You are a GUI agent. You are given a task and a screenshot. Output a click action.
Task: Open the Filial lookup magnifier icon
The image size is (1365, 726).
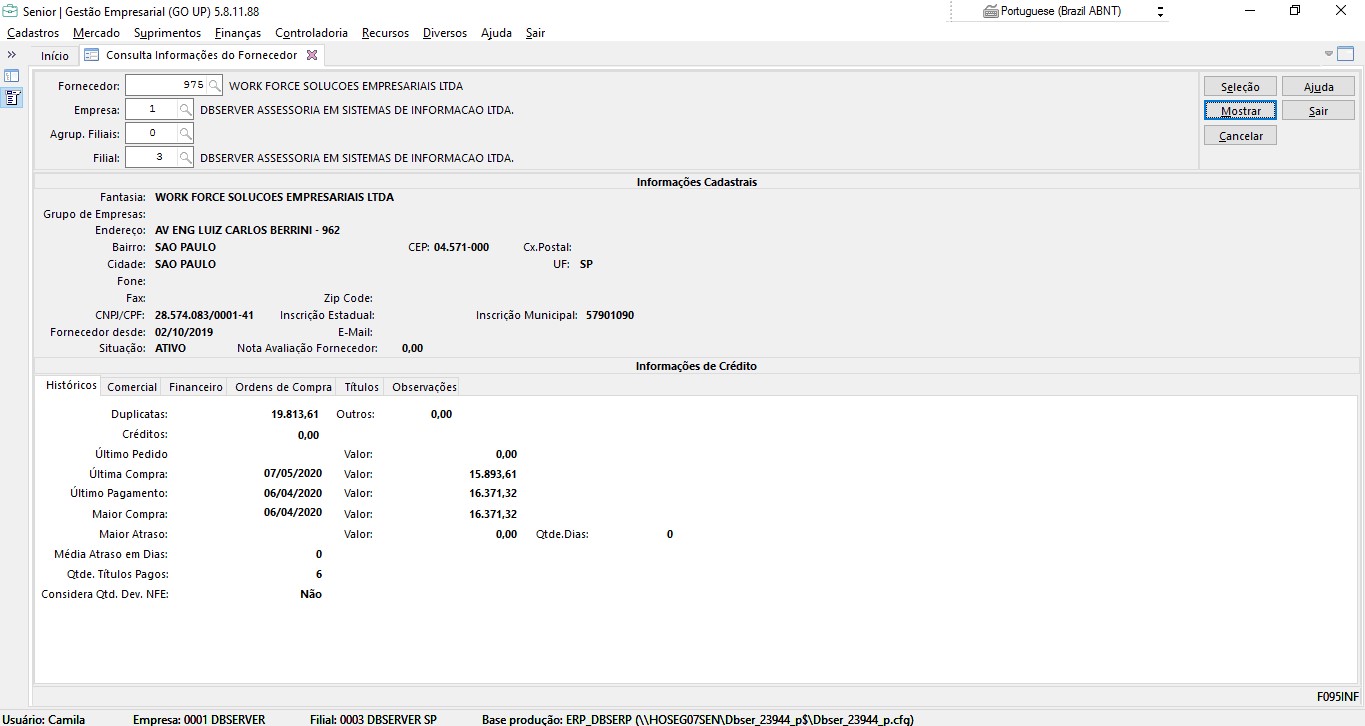[x=186, y=158]
